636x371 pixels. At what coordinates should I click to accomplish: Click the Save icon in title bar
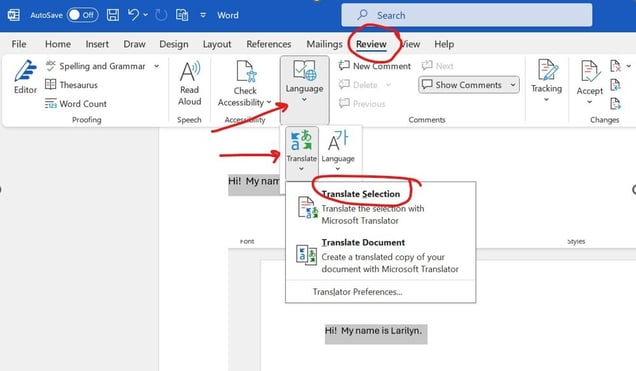click(x=113, y=15)
